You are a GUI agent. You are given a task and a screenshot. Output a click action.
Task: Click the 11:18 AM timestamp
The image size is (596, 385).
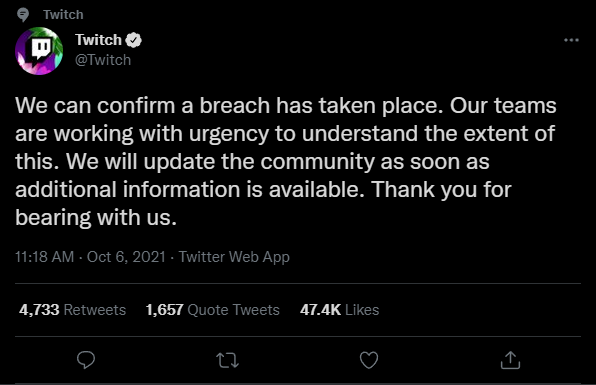pos(44,257)
